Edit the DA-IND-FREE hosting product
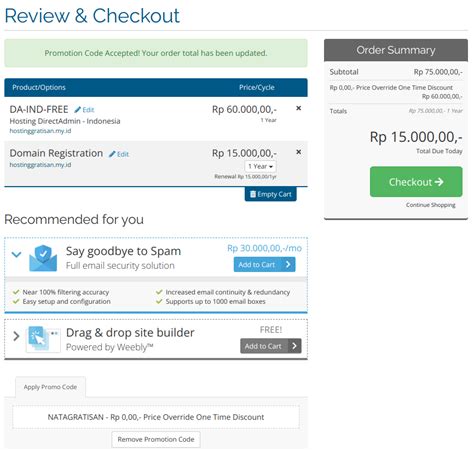474x451 pixels. point(84,110)
